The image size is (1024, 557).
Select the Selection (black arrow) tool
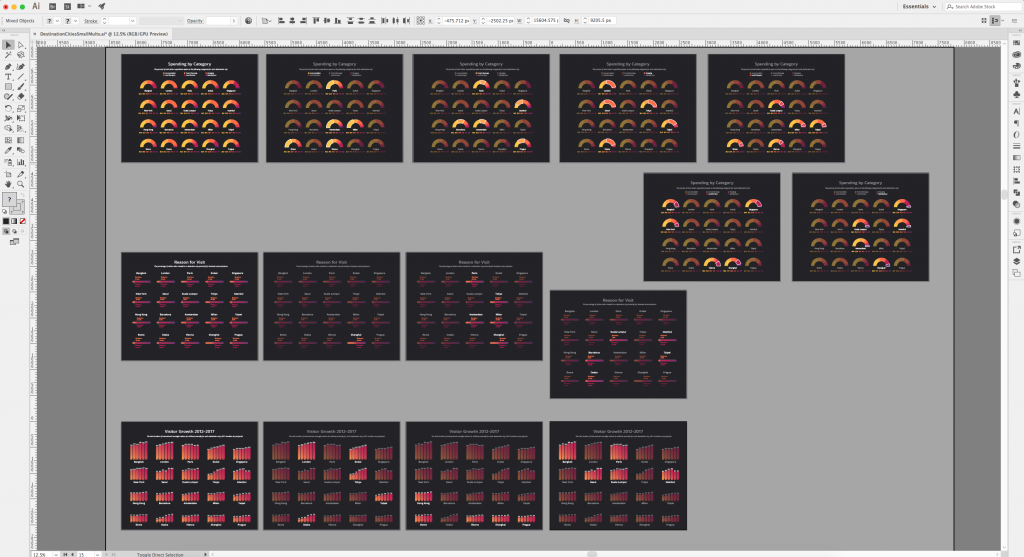[8, 44]
